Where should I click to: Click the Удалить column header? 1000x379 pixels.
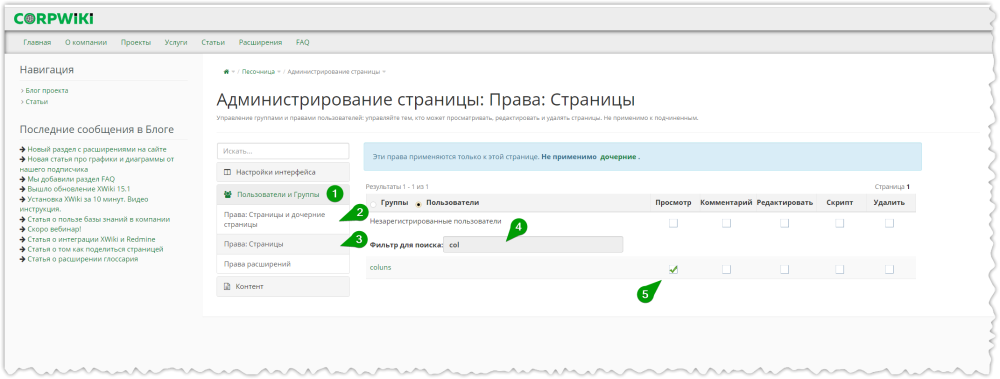[889, 203]
